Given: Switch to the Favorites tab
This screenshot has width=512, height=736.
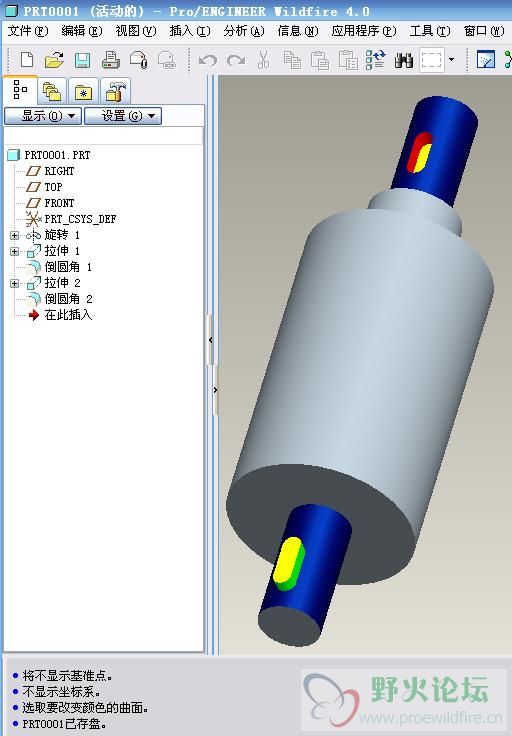Looking at the screenshot, I should coord(83,91).
